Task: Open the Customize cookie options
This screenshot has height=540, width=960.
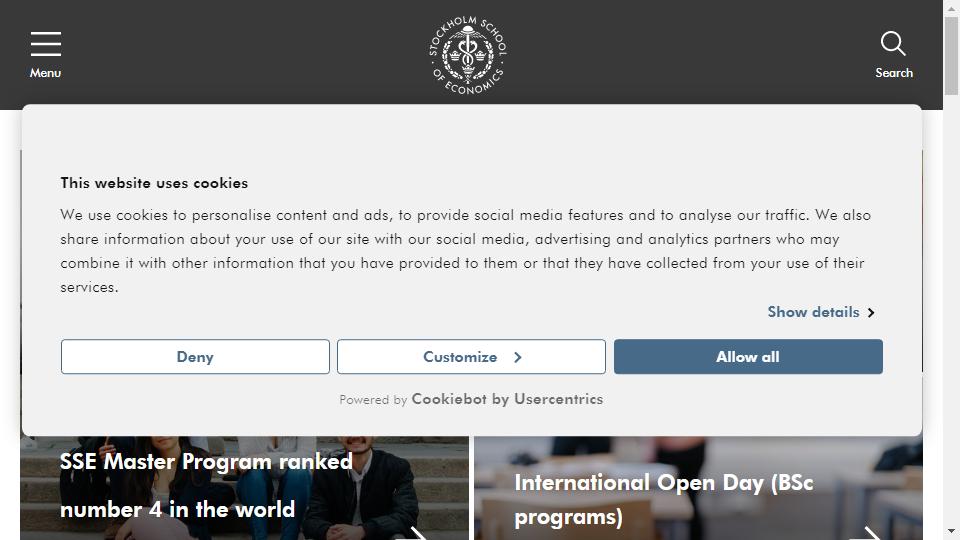Action: pyautogui.click(x=471, y=357)
